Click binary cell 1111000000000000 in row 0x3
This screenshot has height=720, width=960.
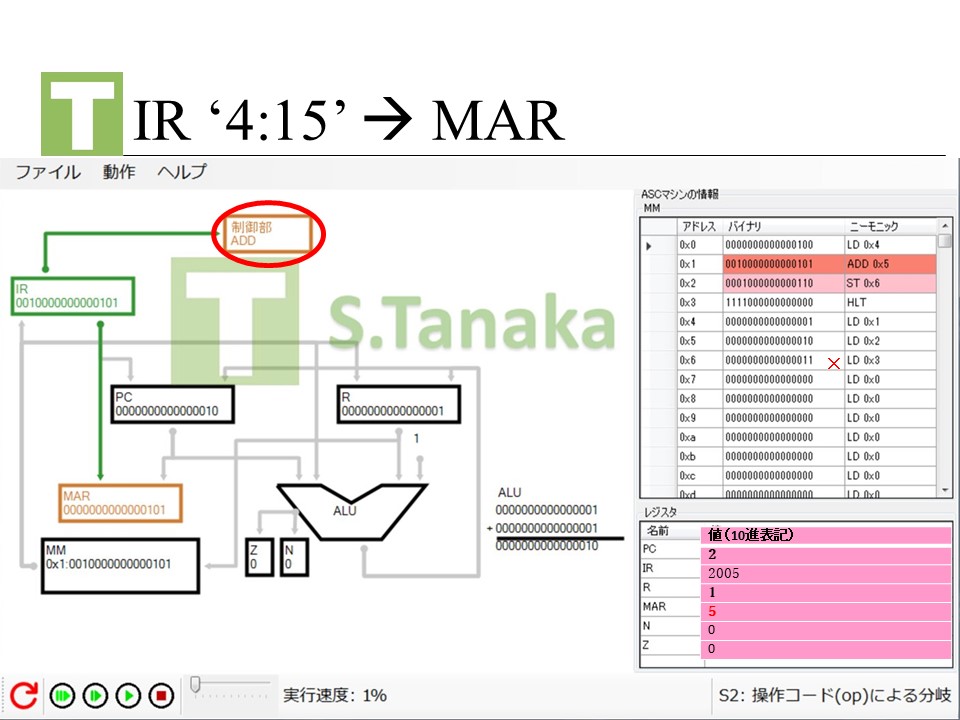point(783,302)
